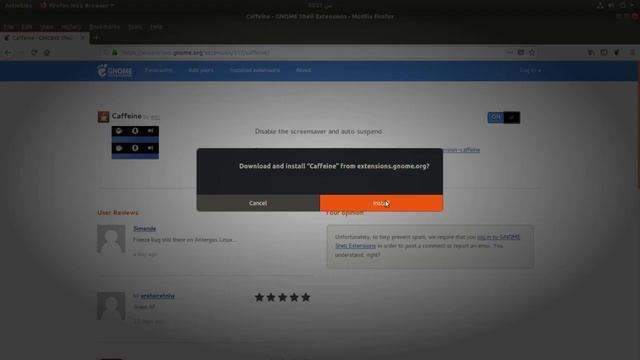Screen dimensions: 640x360
Task: Click the Caffeine extension icon beside the title
Action: (103, 117)
